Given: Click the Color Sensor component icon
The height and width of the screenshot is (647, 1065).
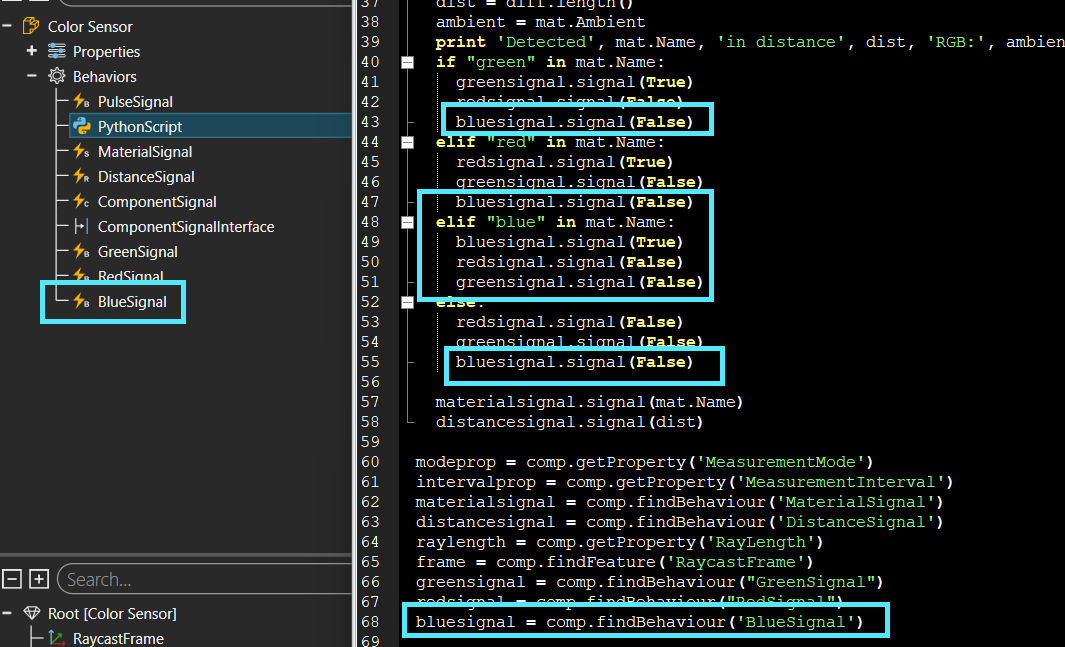Looking at the screenshot, I should click(x=31, y=27).
